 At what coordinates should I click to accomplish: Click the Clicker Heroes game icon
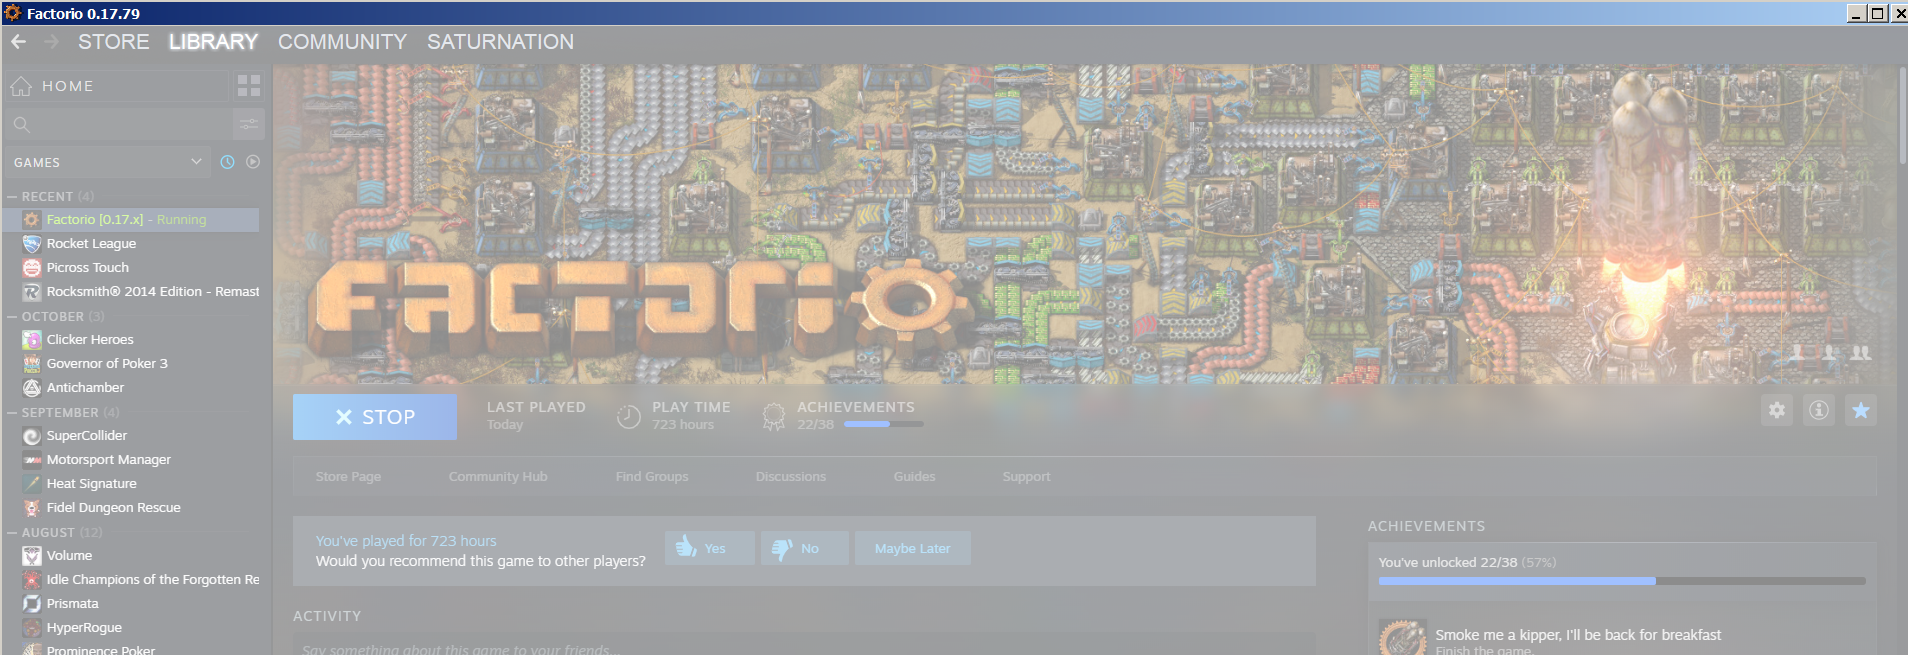coord(32,339)
